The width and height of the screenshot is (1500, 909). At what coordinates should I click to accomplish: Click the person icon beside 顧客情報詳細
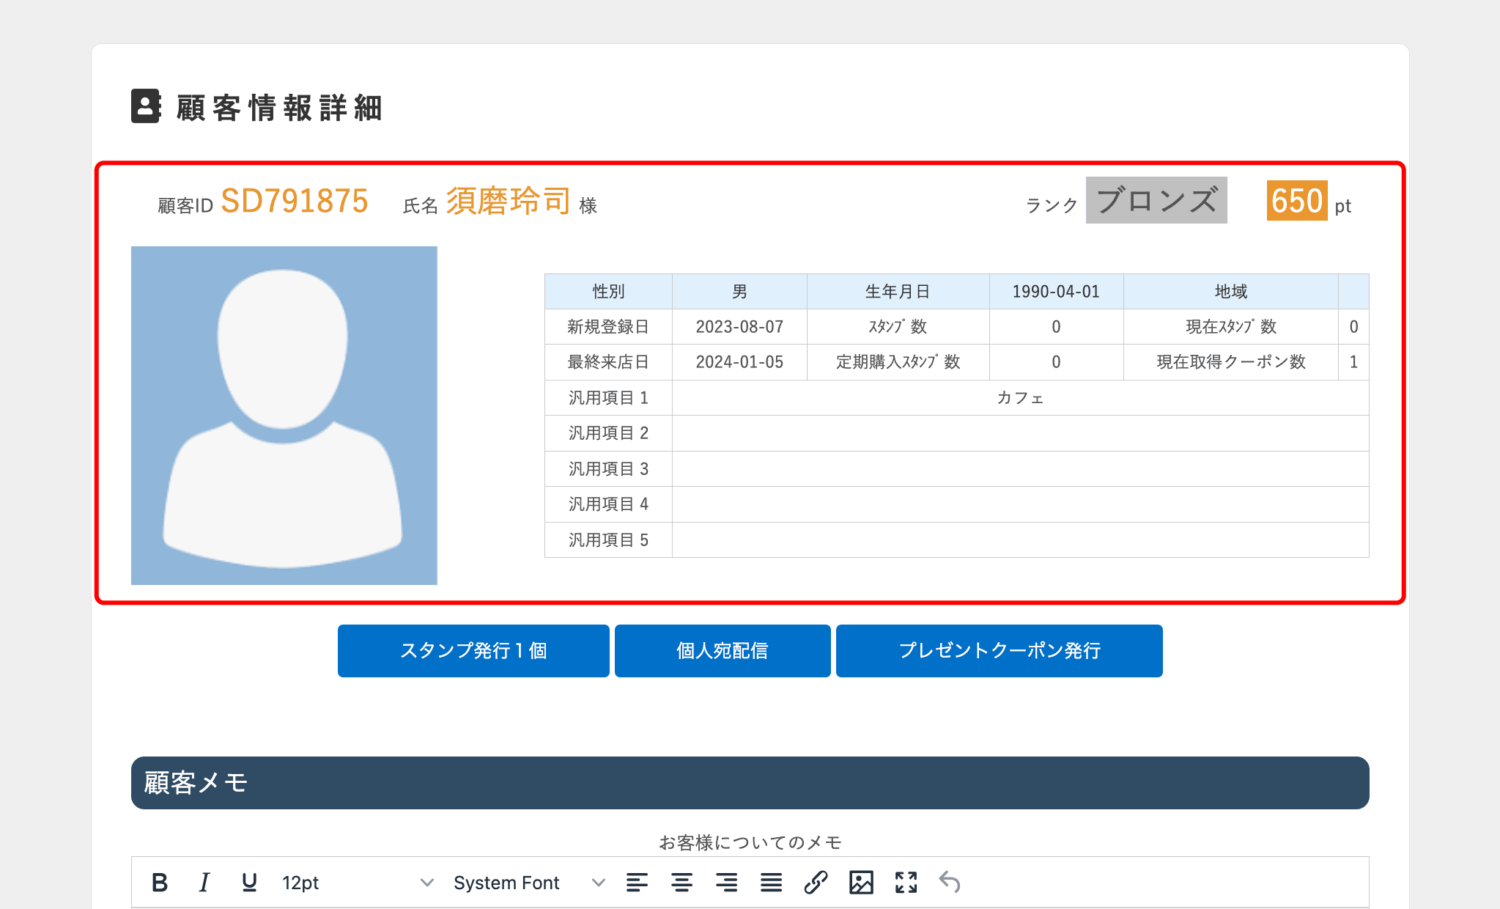click(x=146, y=106)
